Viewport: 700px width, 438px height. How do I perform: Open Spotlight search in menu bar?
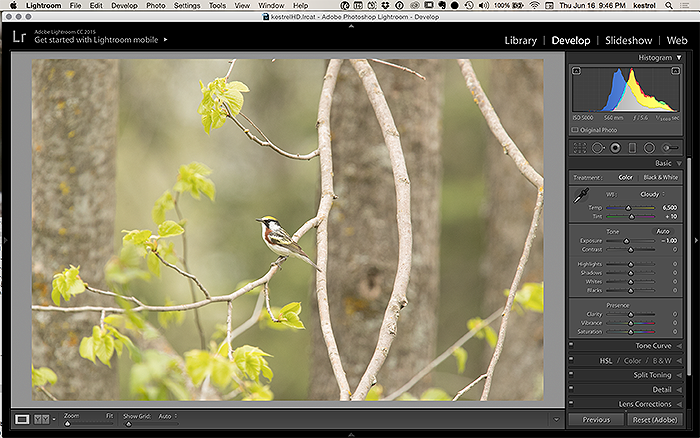[x=668, y=5]
